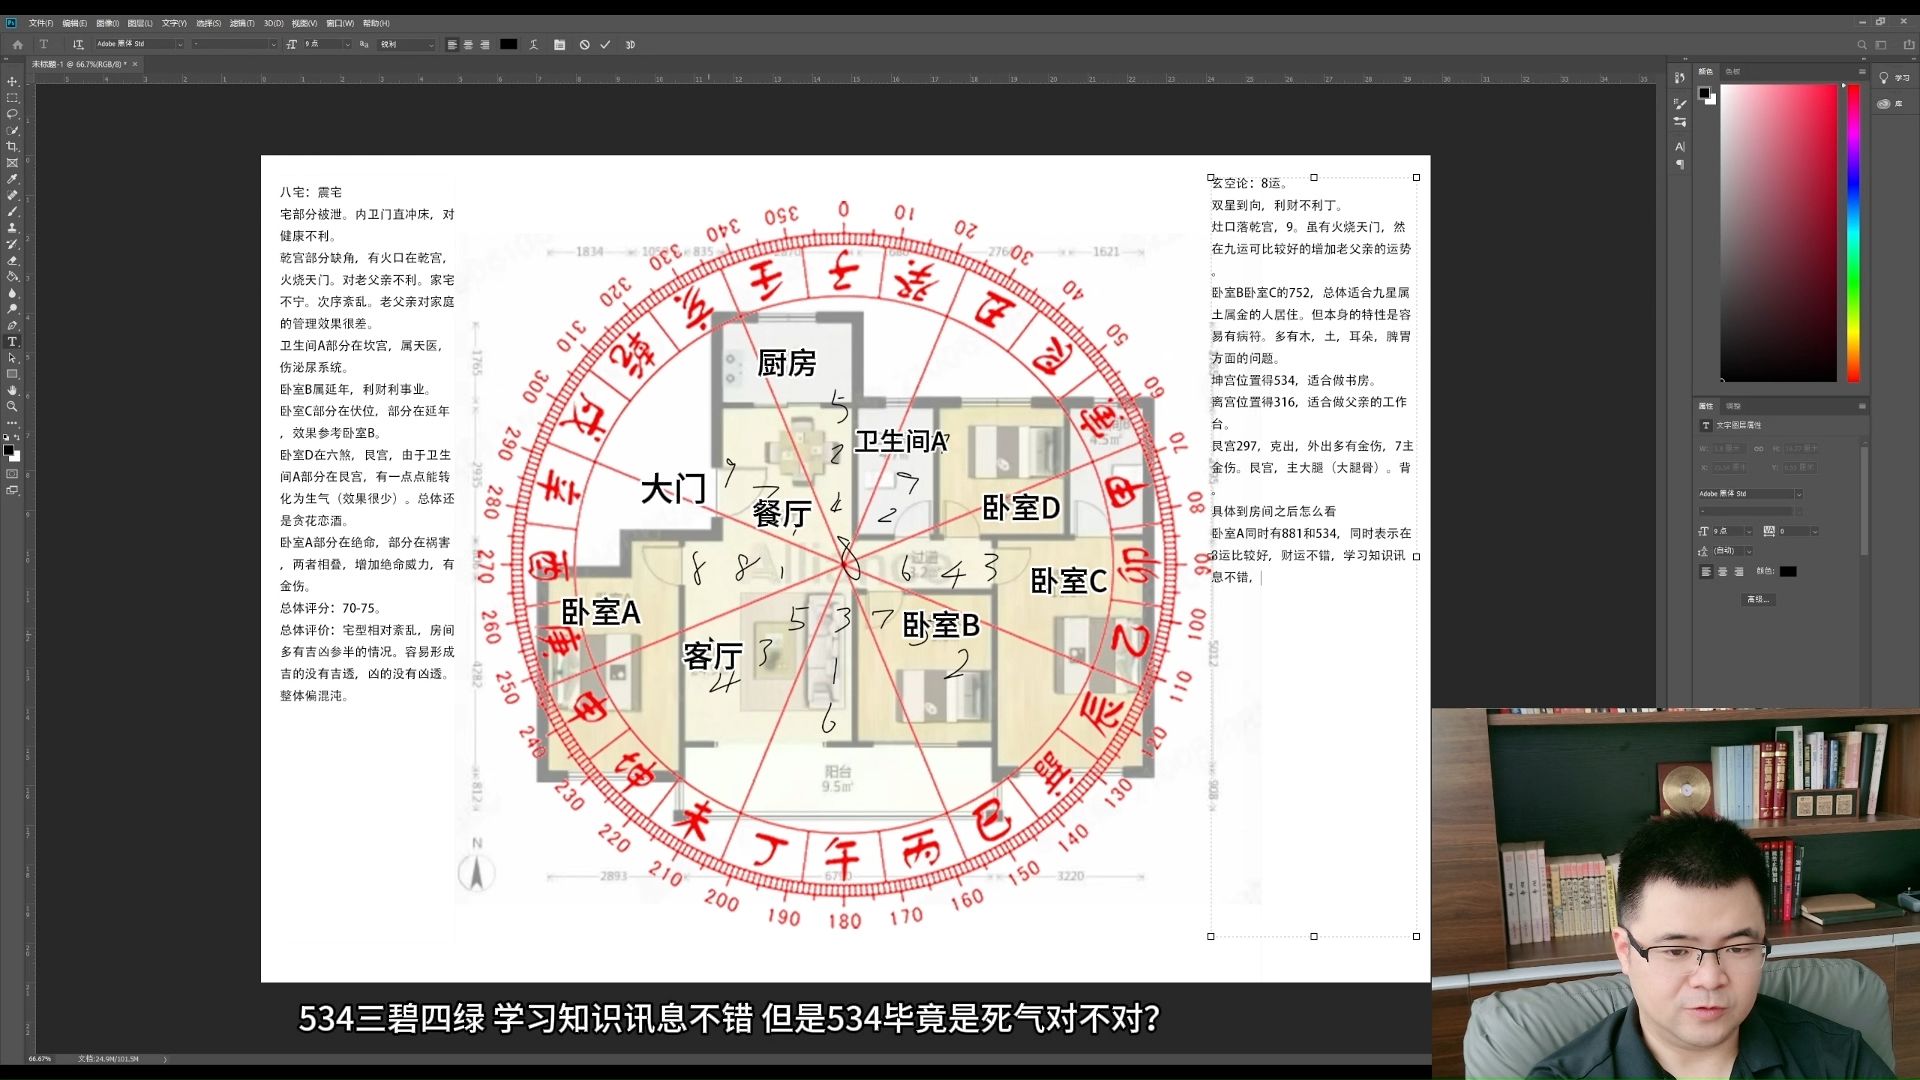Select the Crop tool
The width and height of the screenshot is (1920, 1080).
coord(12,147)
